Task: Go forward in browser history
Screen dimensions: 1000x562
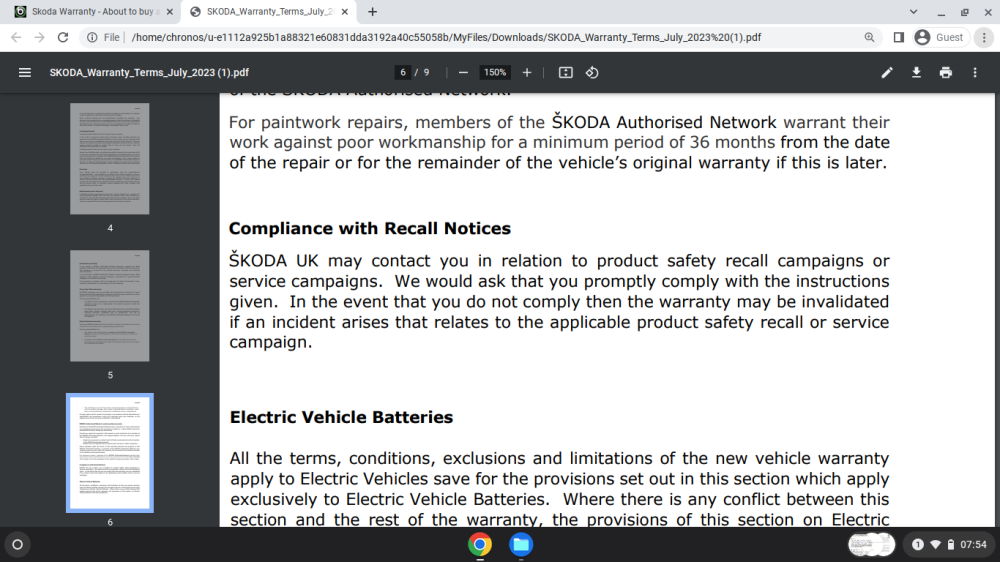Action: tap(40, 38)
